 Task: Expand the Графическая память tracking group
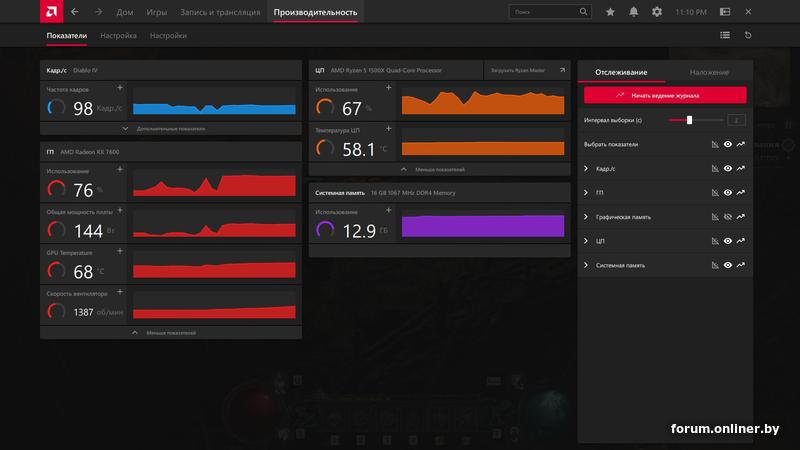(x=586, y=217)
